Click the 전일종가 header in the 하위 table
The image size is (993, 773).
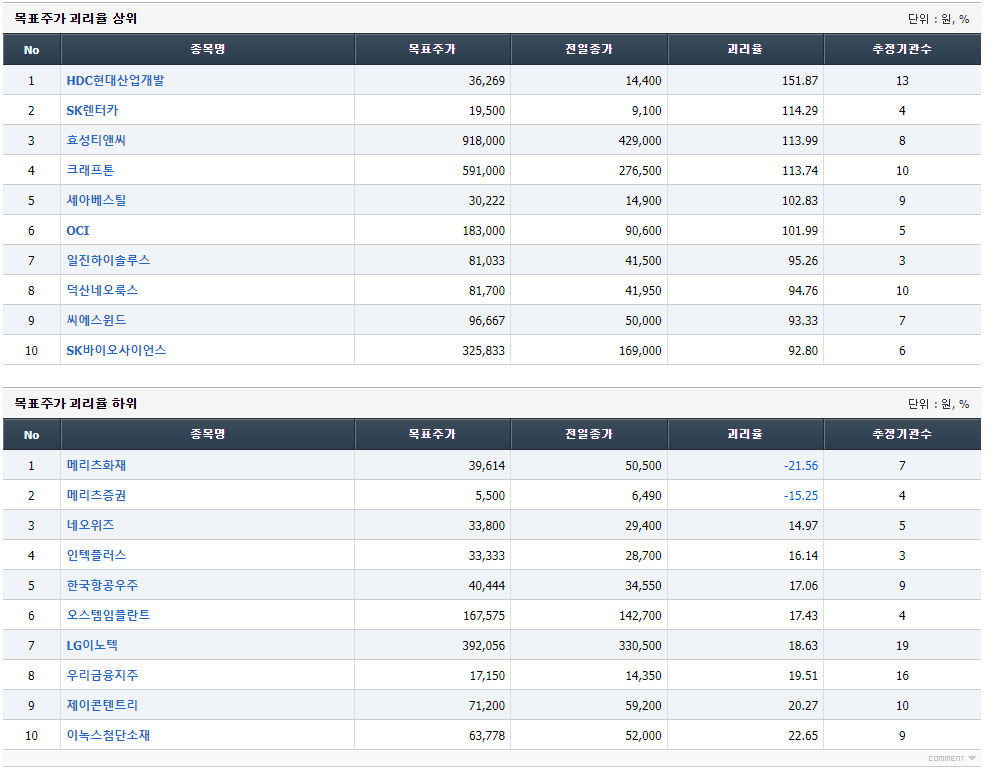(x=589, y=434)
